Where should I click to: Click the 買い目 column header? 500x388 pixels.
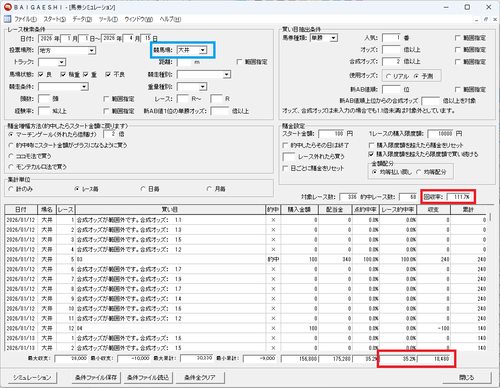click(x=170, y=210)
